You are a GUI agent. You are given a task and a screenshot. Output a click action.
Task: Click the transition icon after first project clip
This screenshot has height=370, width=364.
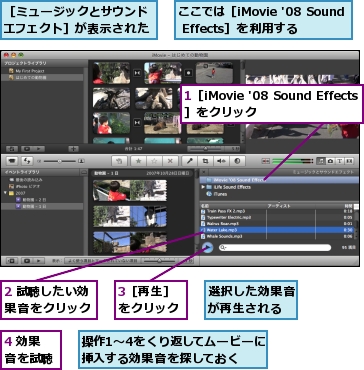pos(137,73)
